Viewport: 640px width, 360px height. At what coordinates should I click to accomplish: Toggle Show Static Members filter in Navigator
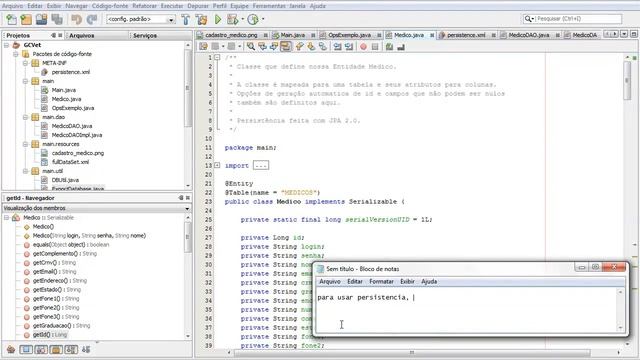click(x=41, y=349)
